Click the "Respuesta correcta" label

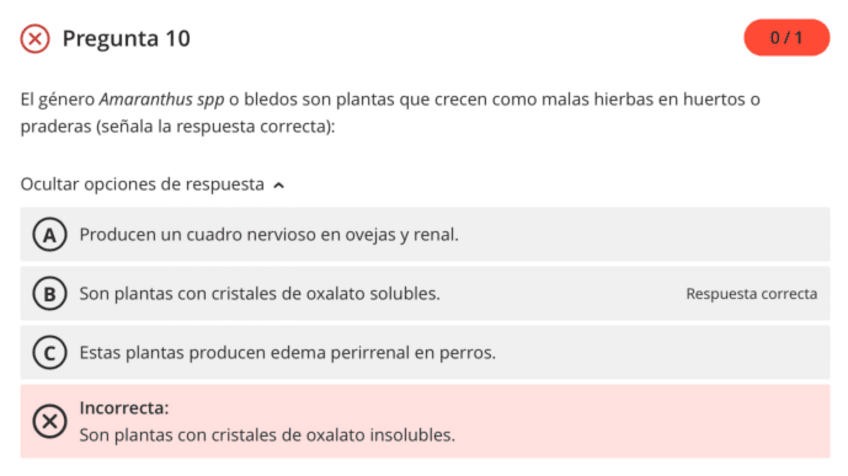pyautogui.click(x=751, y=294)
